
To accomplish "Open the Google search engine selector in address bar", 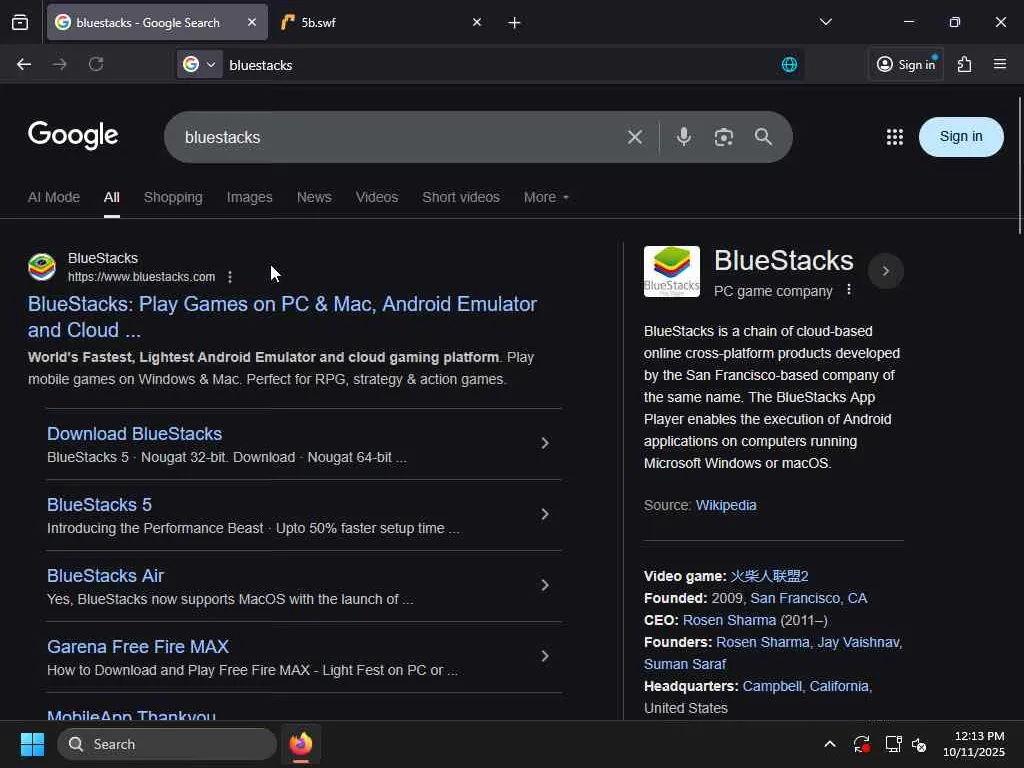I will [x=199, y=64].
